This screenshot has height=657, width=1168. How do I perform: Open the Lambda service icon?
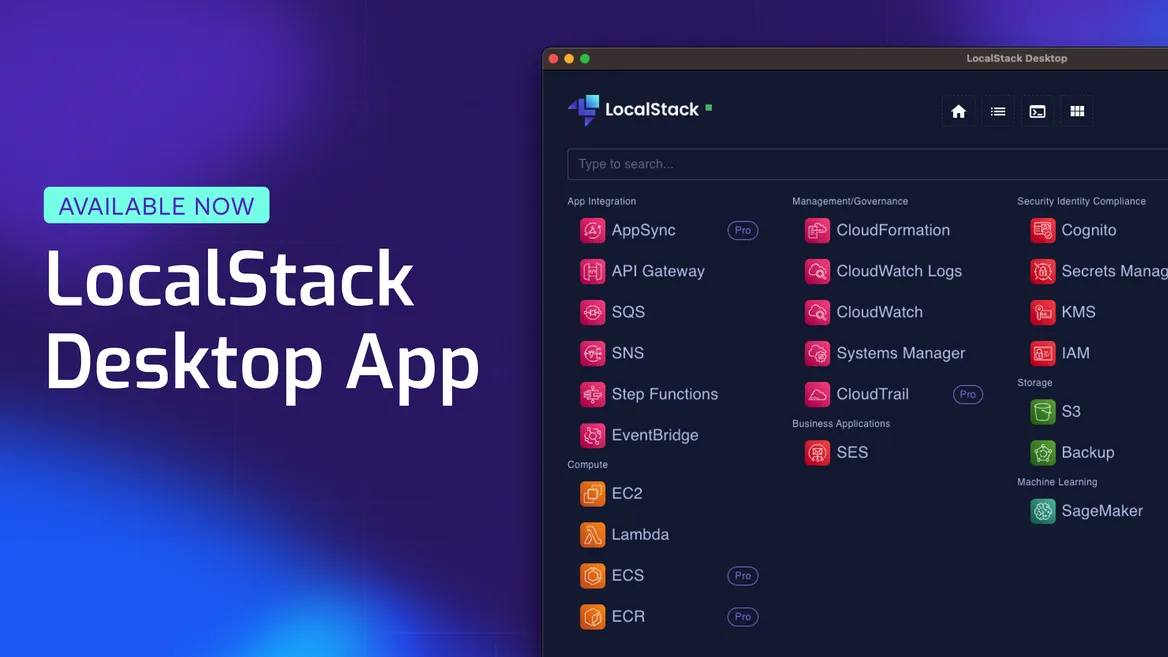[x=593, y=535]
